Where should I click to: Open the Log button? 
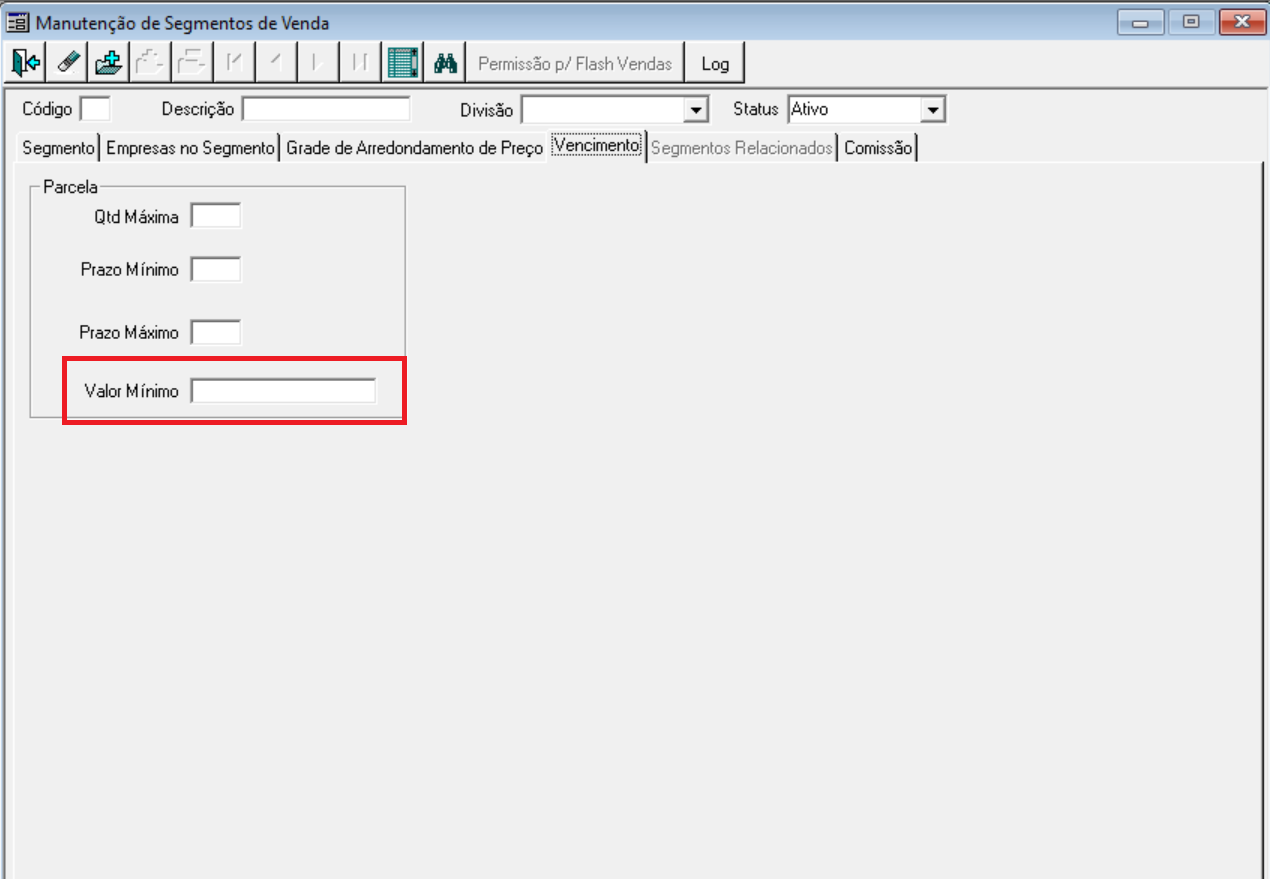point(716,63)
